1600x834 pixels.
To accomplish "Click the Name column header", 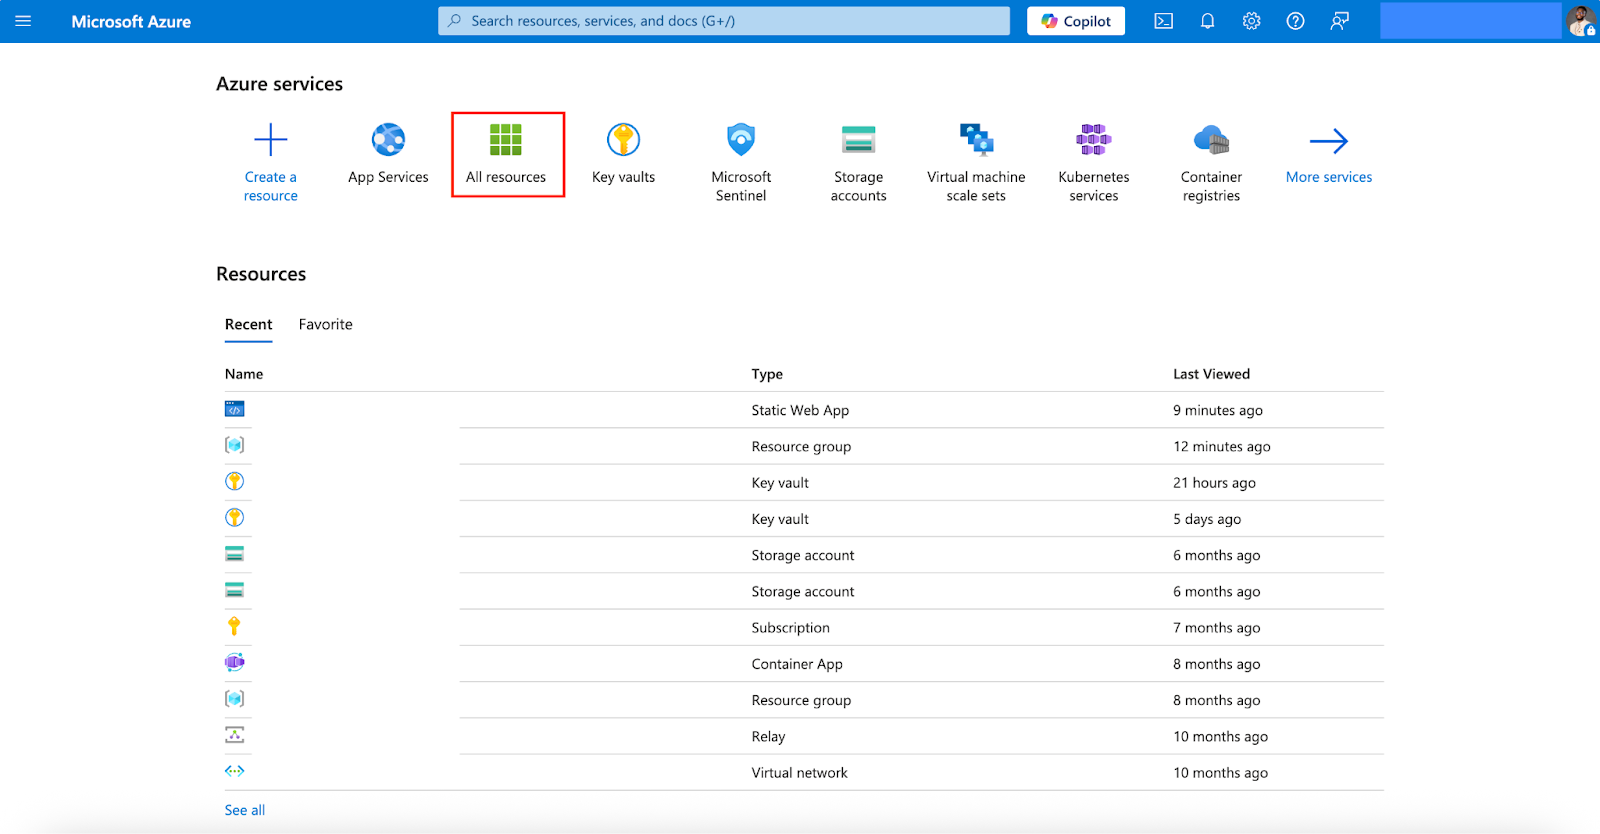I will (244, 374).
